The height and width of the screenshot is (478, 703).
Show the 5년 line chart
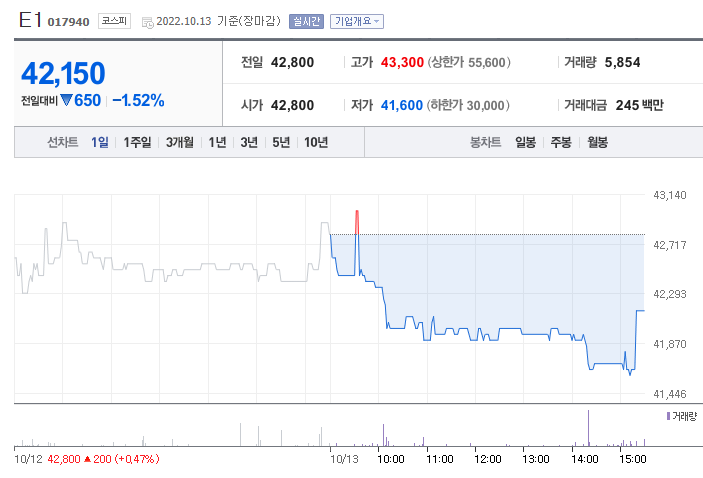pos(281,142)
